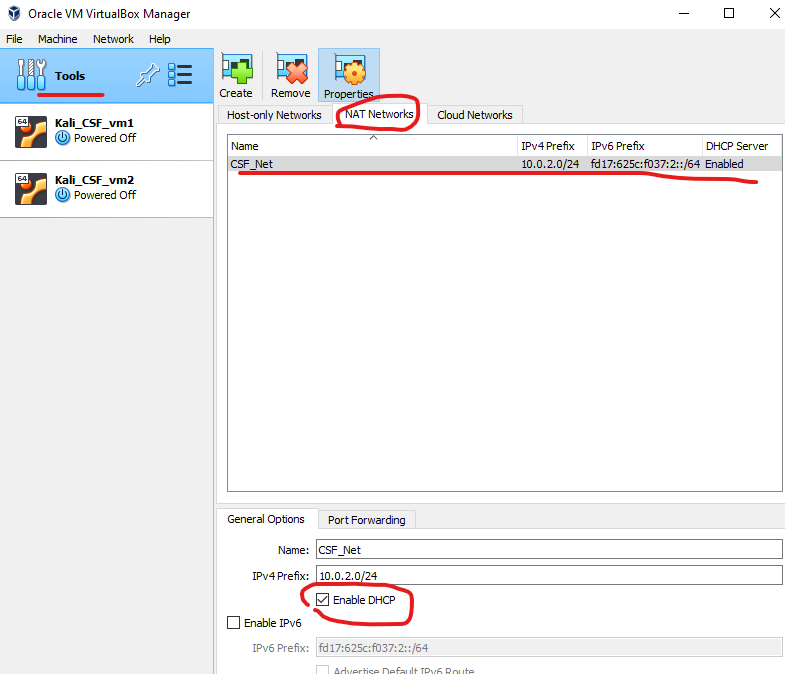785x674 pixels.
Task: Click the Create NAT network icon
Action: click(236, 69)
